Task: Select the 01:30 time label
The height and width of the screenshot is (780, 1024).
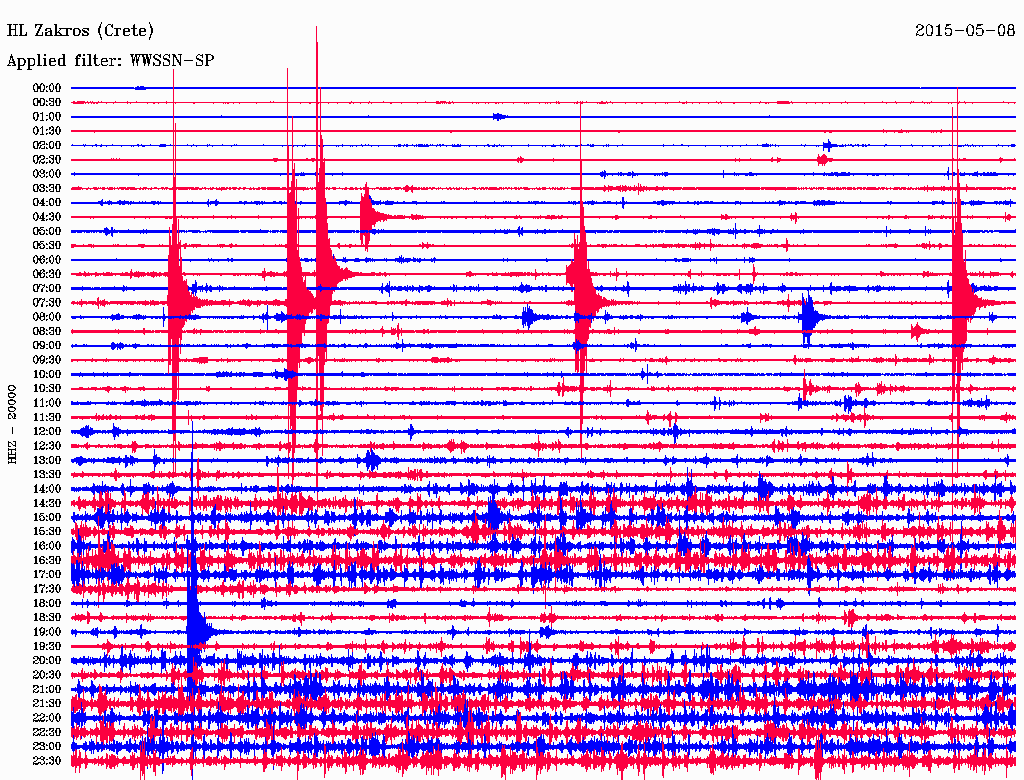Action: (47, 131)
